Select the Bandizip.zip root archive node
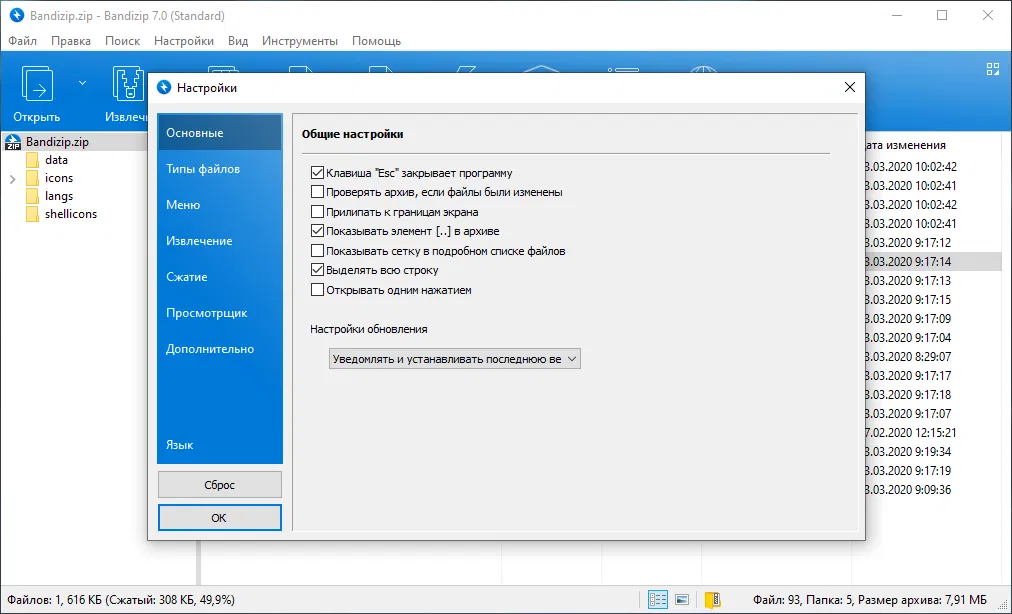This screenshot has width=1012, height=614. [57, 141]
